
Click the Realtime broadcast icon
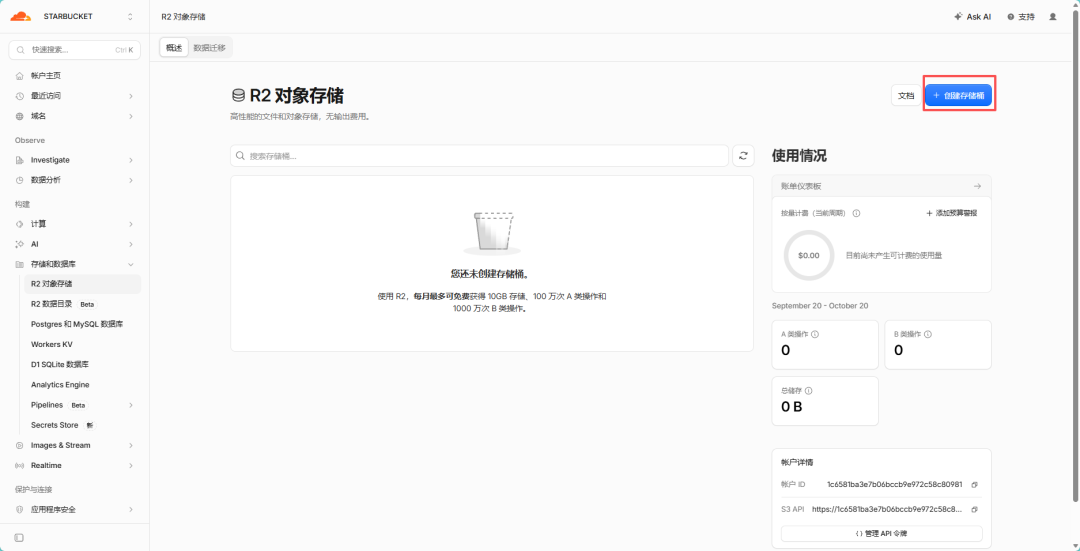click(x=19, y=466)
